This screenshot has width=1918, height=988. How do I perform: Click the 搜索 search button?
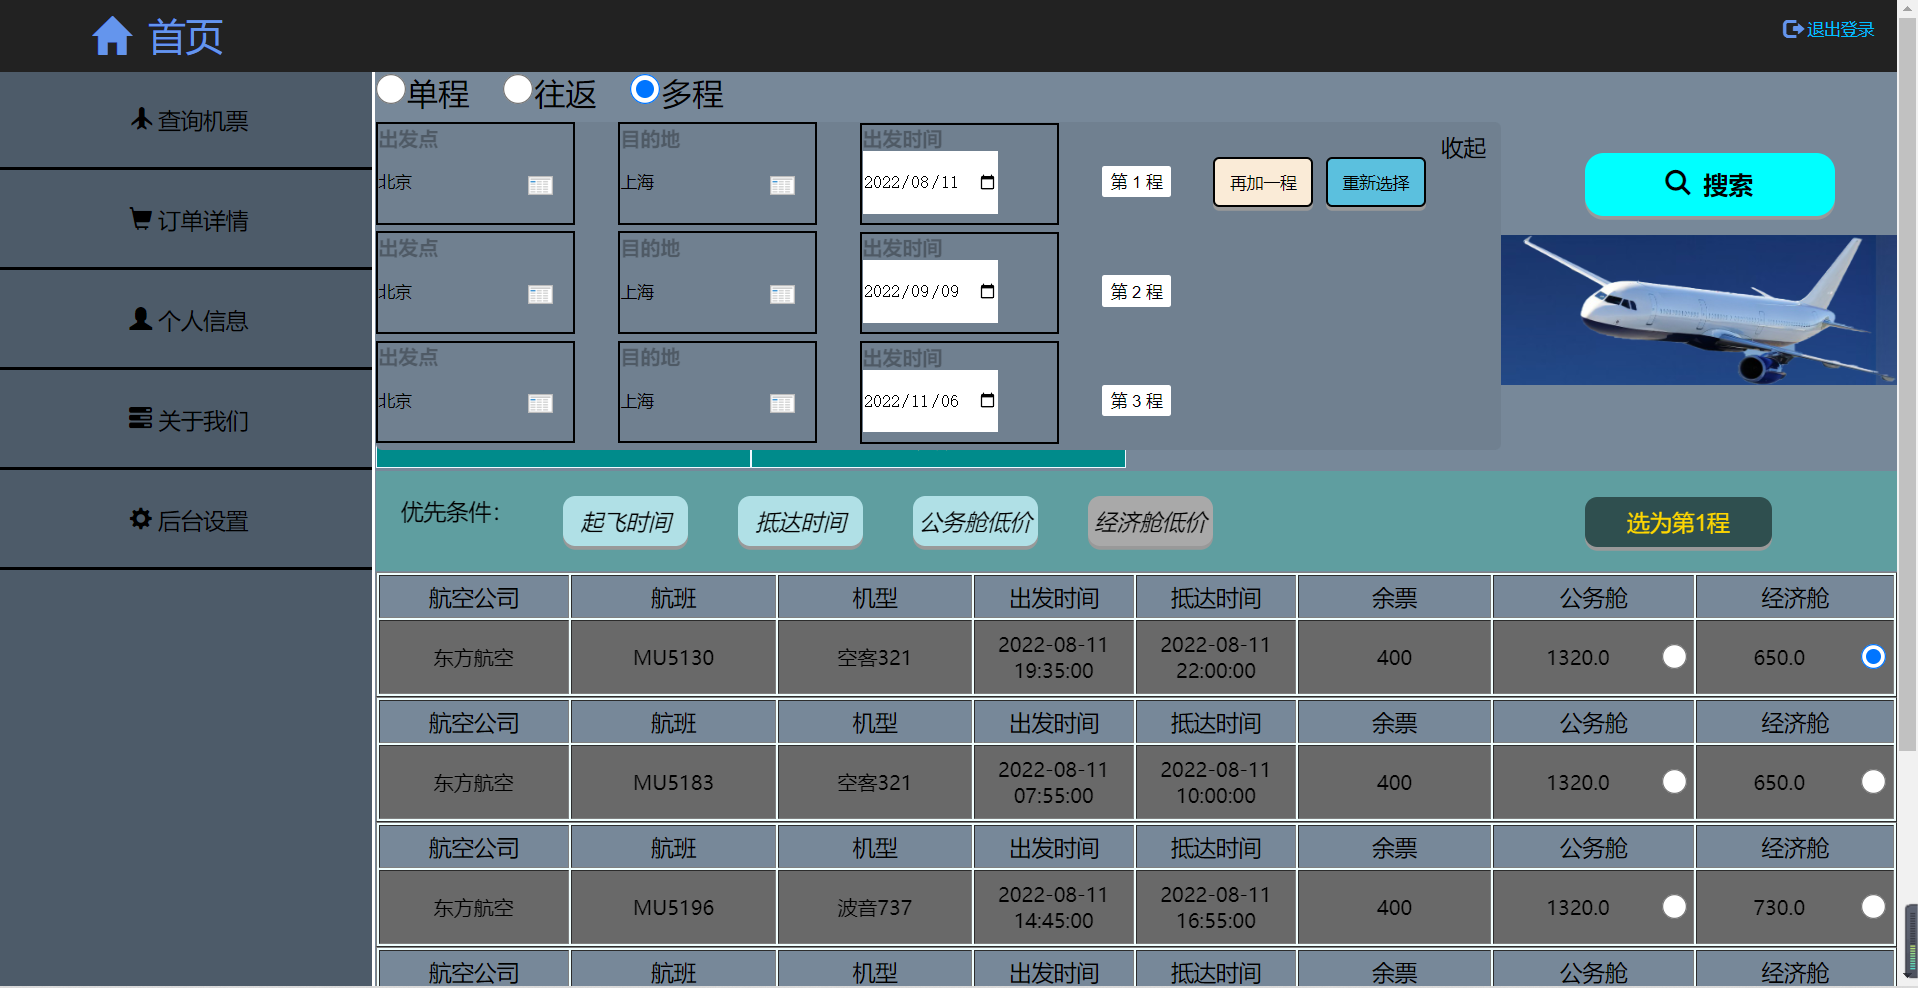[1710, 184]
